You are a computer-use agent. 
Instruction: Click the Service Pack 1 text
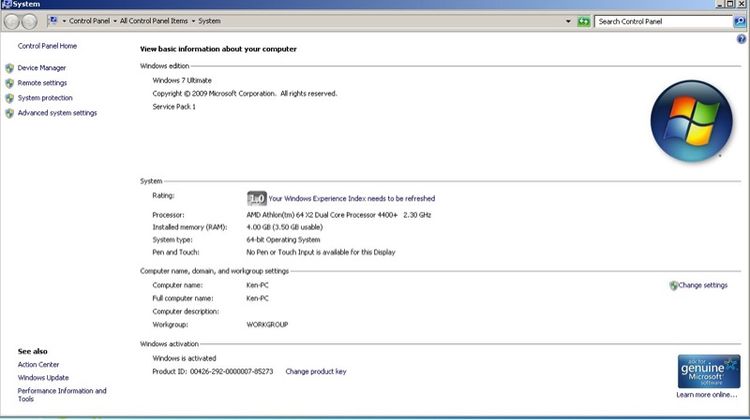tap(174, 107)
